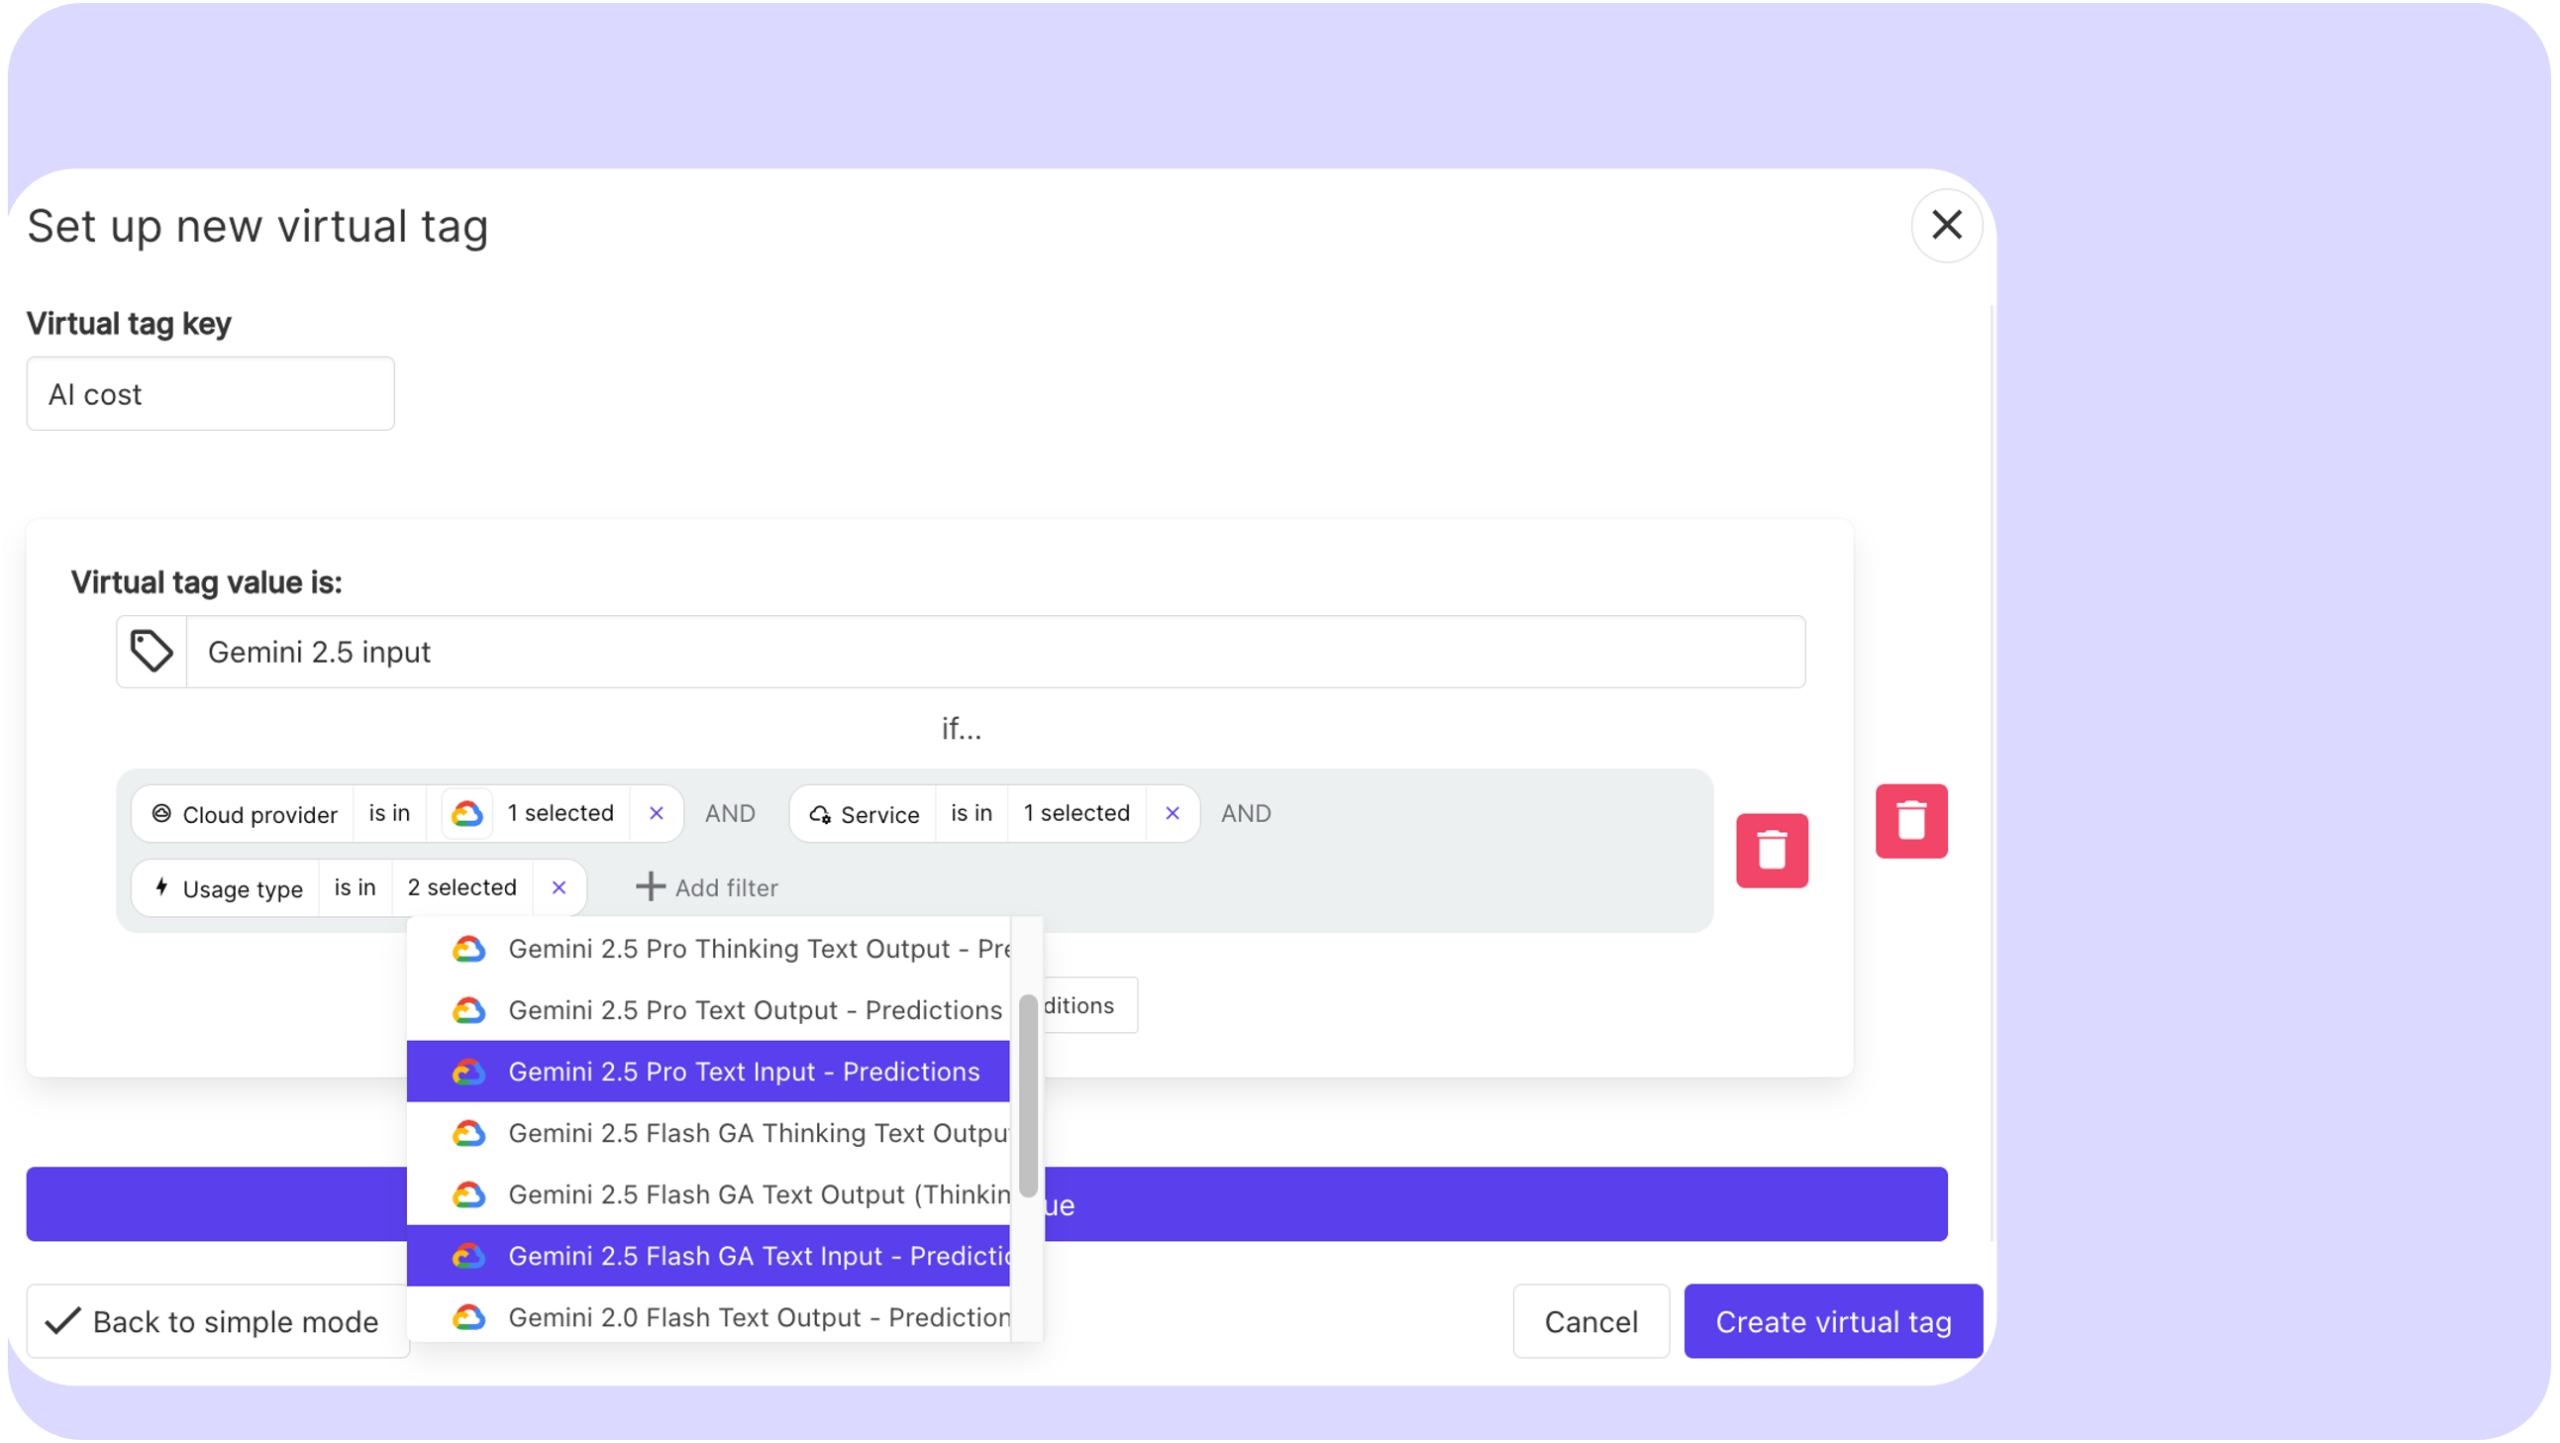Click the Google Cloud icon beside Gemini 2.5 Pro Thinking Text Output

pyautogui.click(x=469, y=948)
